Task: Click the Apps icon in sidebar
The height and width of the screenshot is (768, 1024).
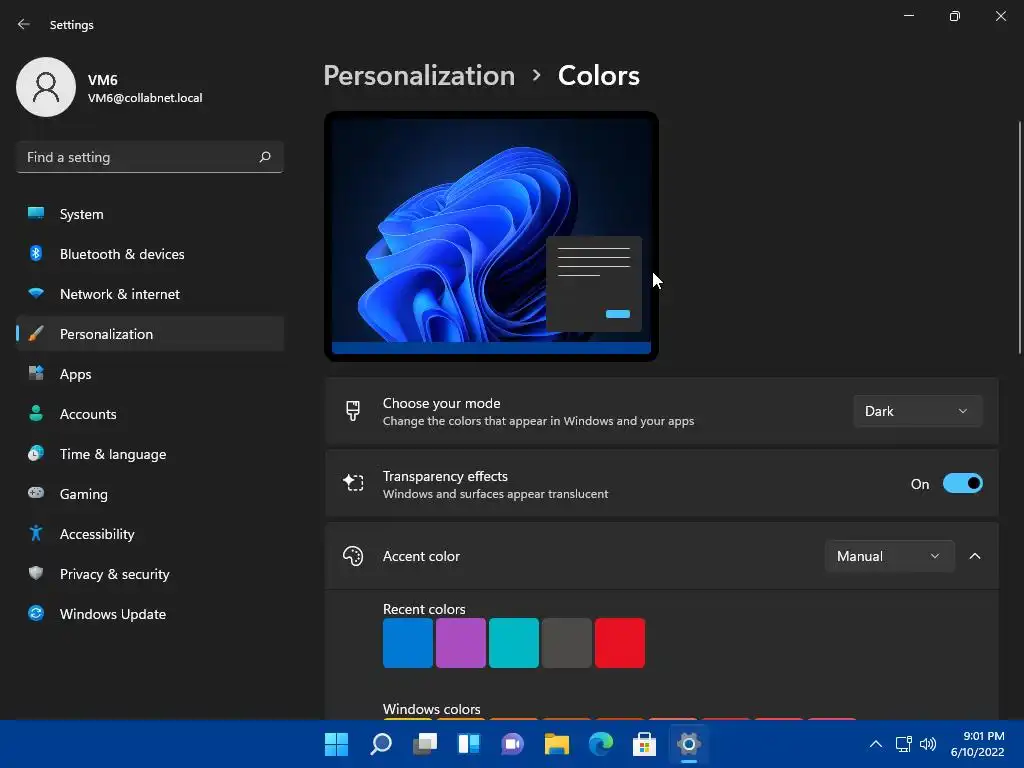Action: pyautogui.click(x=36, y=374)
